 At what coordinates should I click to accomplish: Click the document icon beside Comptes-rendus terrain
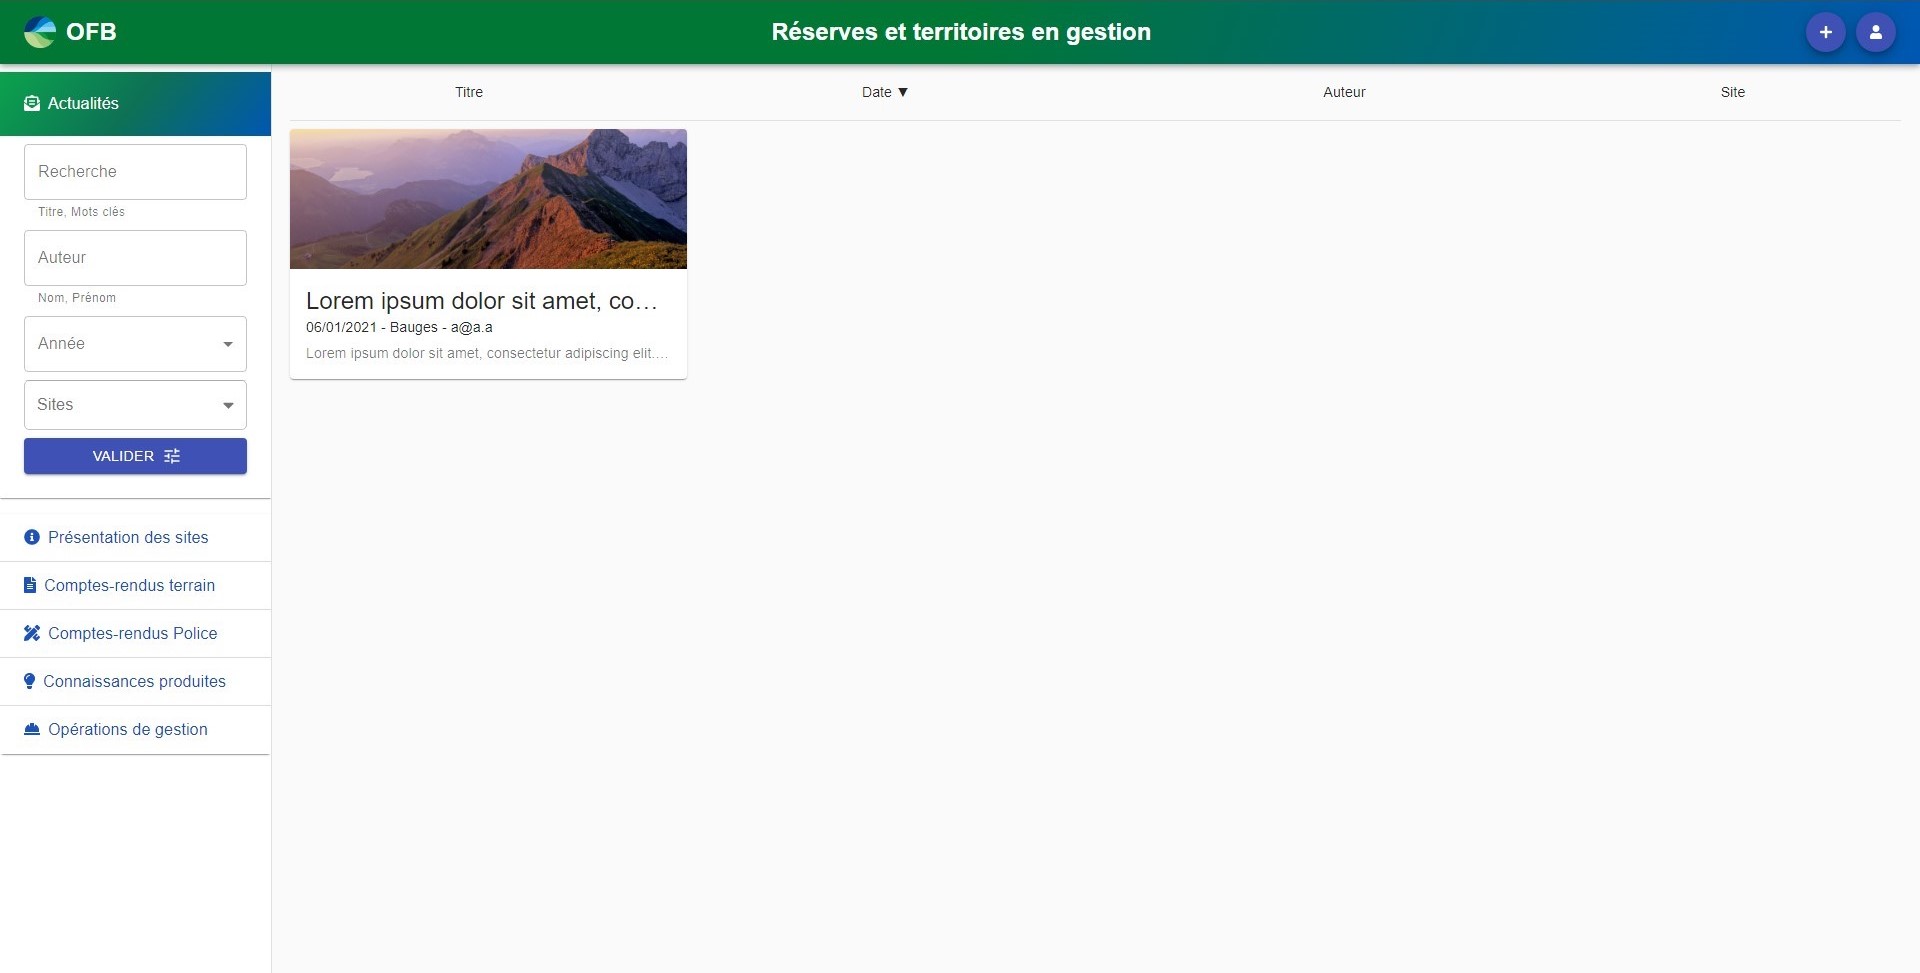30,585
